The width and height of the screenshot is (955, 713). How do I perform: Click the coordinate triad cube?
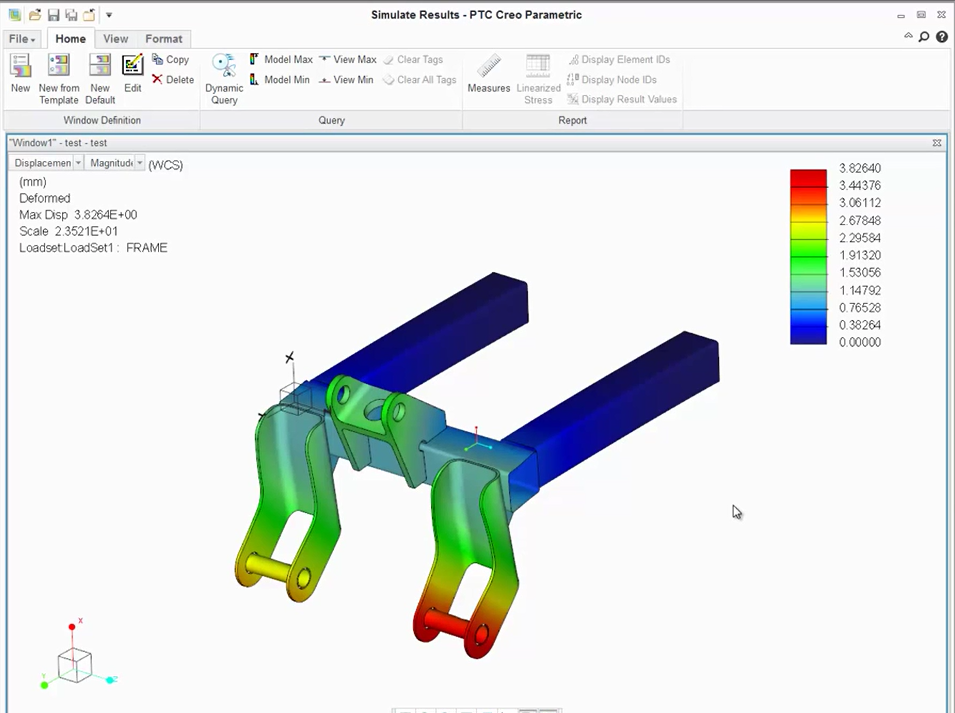75,665
